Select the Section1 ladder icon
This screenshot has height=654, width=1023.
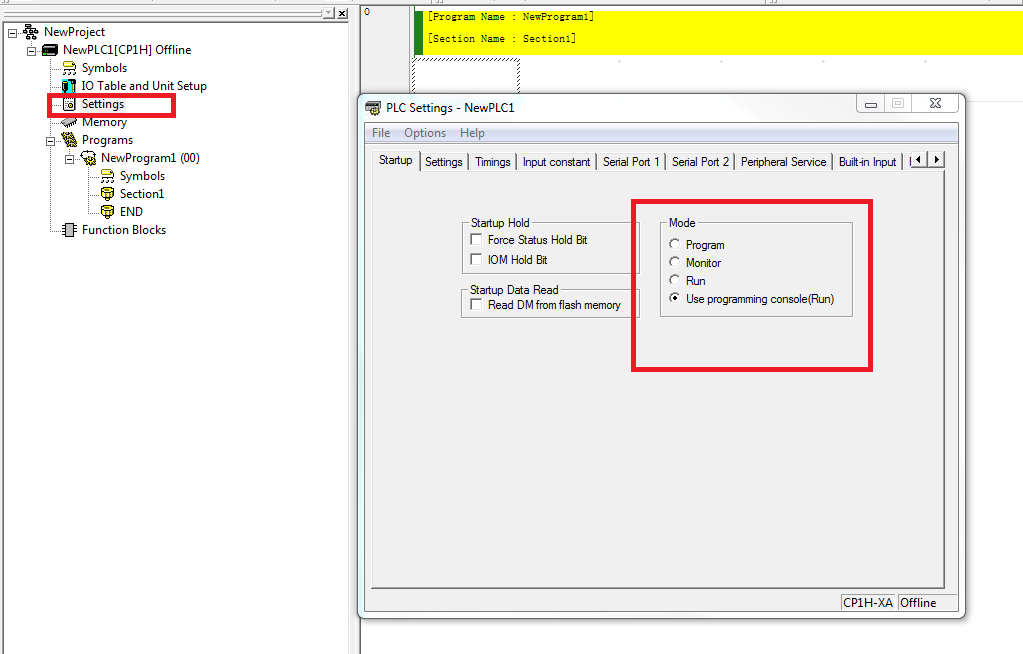coord(107,194)
